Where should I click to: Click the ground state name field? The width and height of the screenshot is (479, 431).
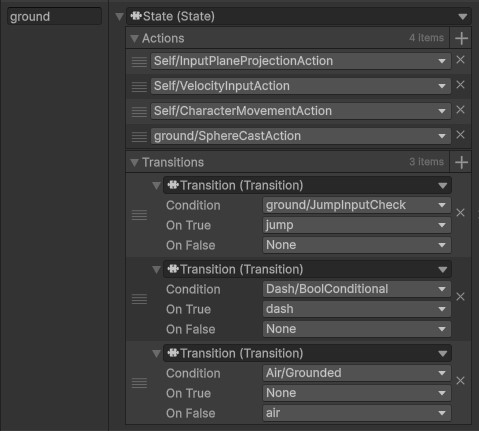point(54,16)
